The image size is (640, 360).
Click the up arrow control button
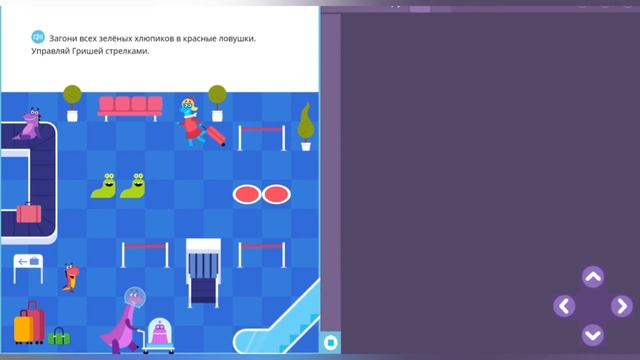(593, 277)
